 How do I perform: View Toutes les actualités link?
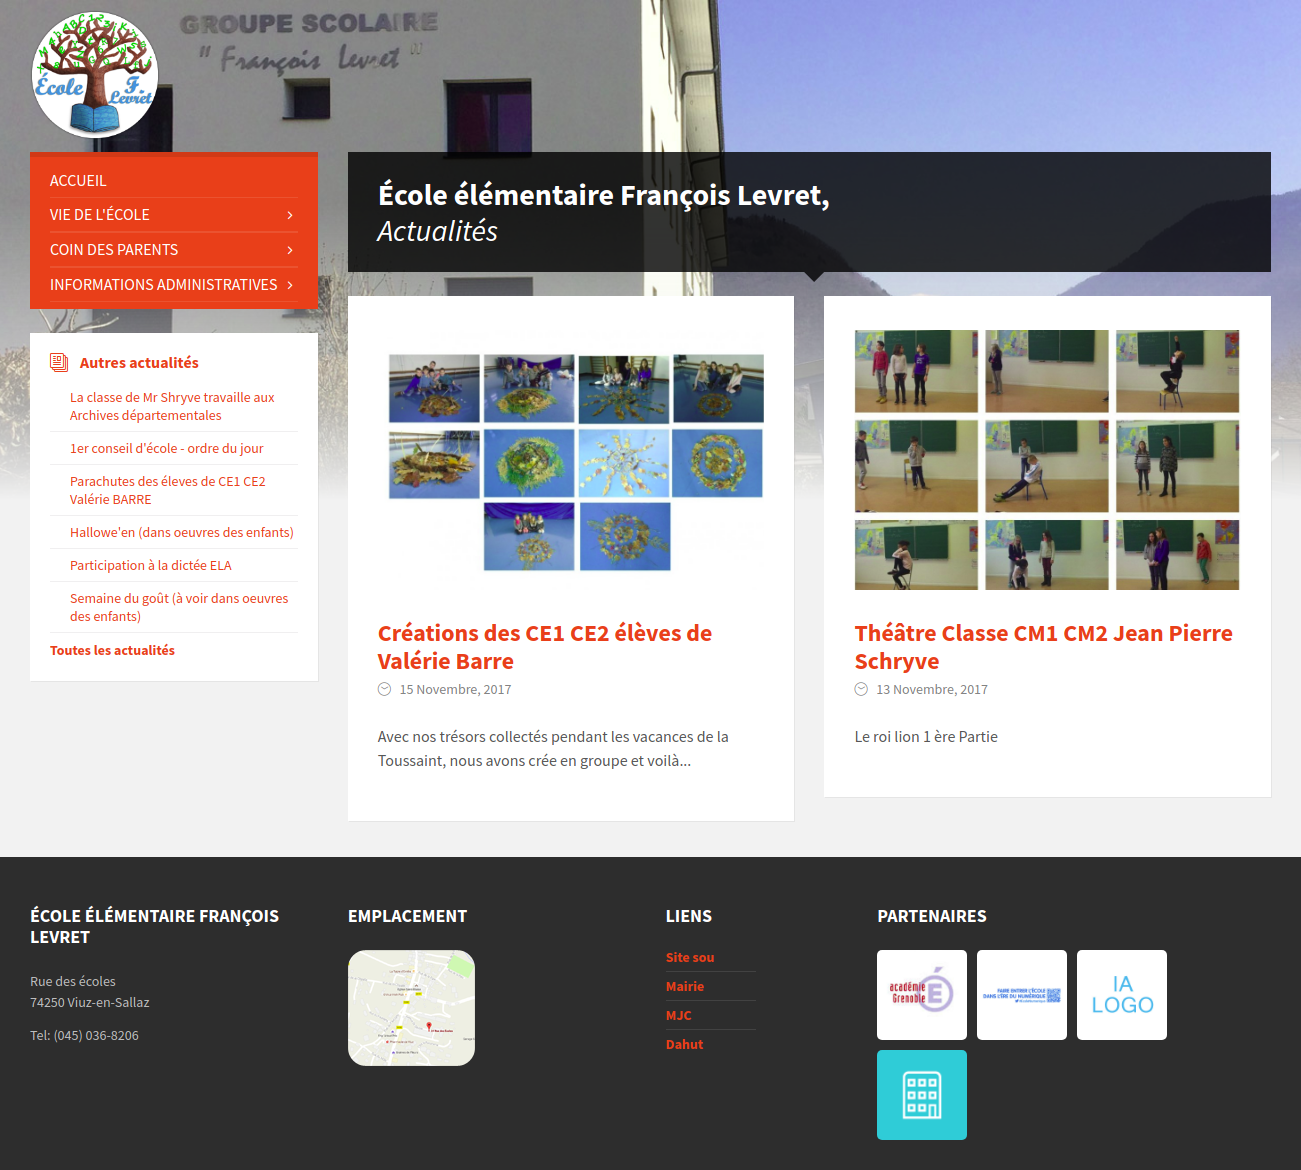tap(112, 650)
